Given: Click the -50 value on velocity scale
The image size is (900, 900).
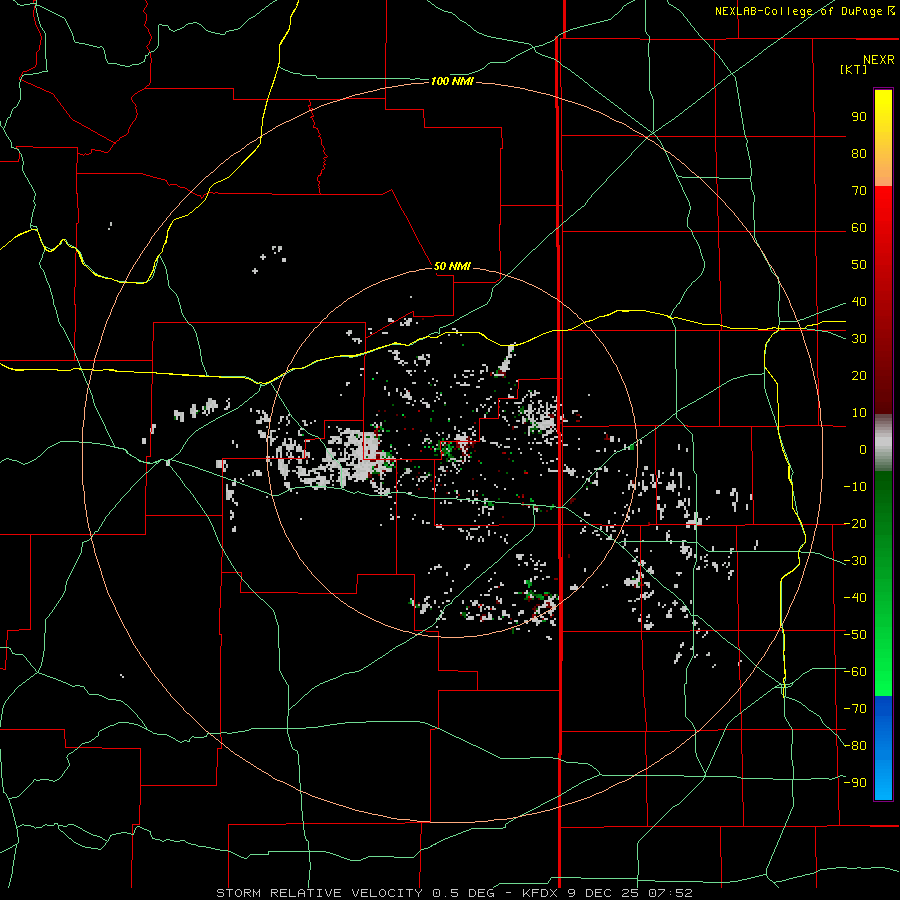Looking at the screenshot, I should (855, 635).
